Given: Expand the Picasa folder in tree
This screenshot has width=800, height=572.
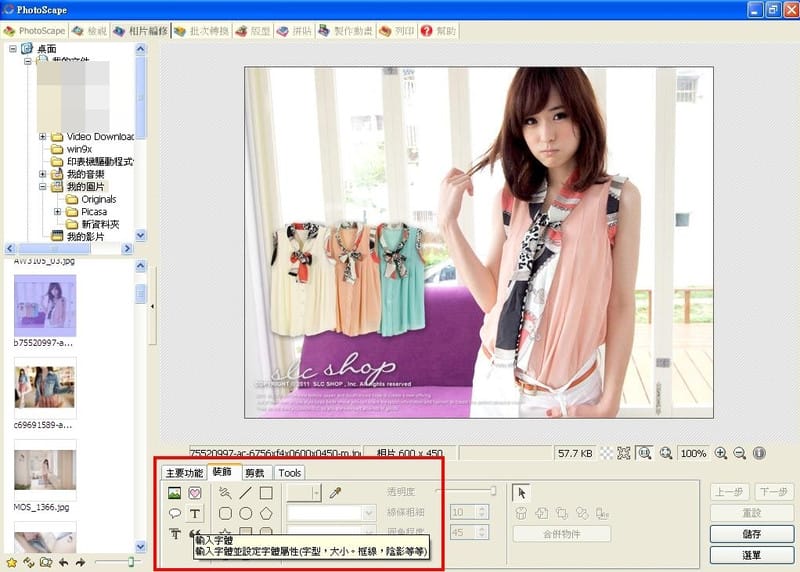Looking at the screenshot, I should pyautogui.click(x=57, y=212).
